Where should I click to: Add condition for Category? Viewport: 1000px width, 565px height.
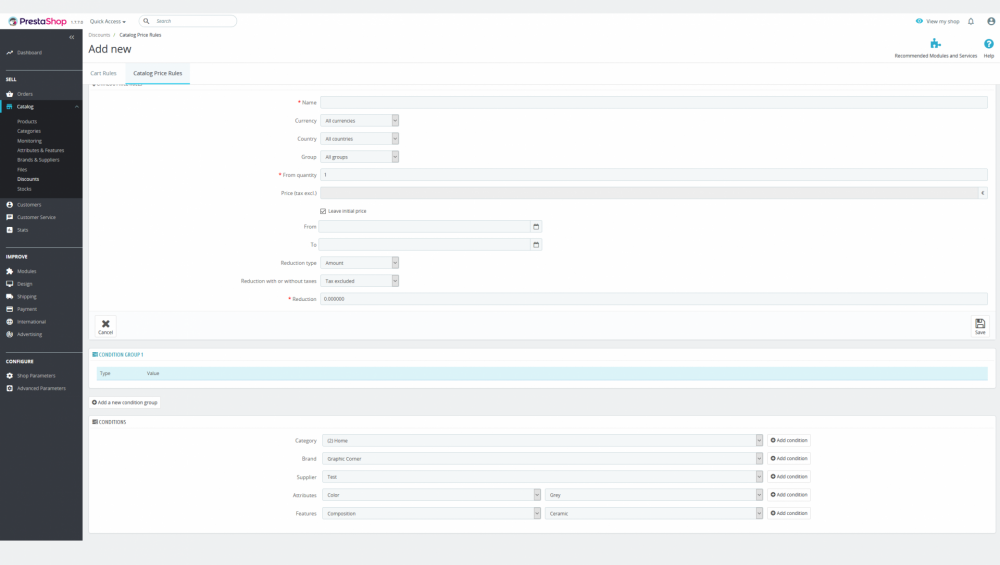pyautogui.click(x=788, y=440)
